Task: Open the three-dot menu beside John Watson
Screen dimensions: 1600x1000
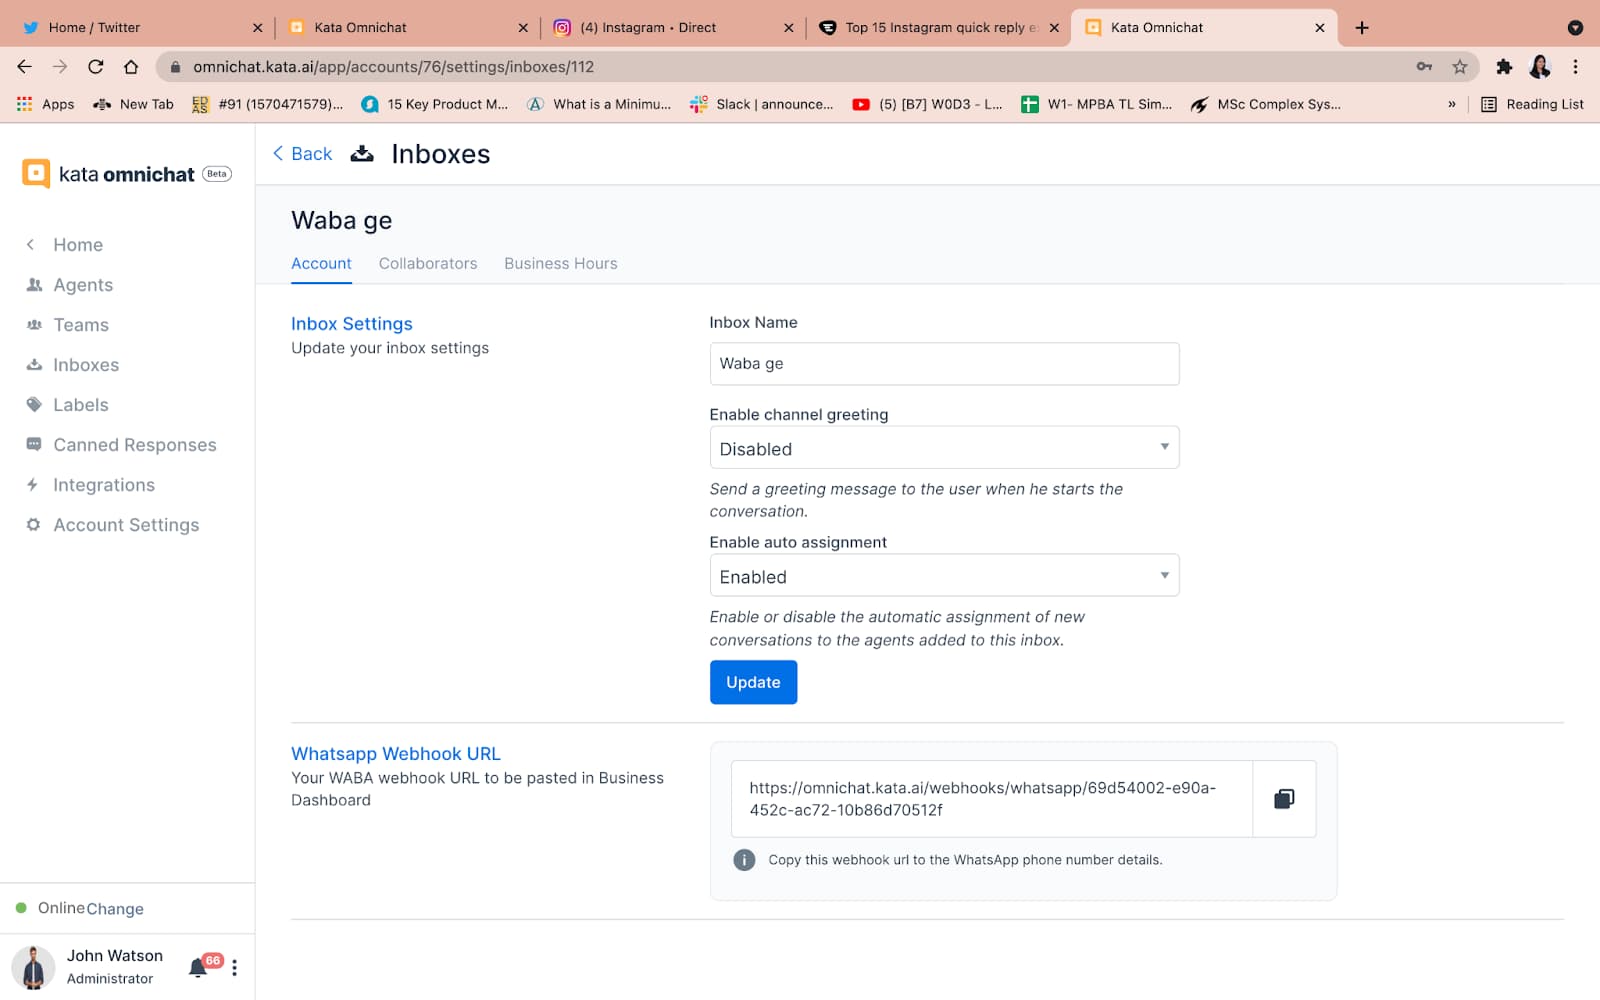Action: click(235, 968)
